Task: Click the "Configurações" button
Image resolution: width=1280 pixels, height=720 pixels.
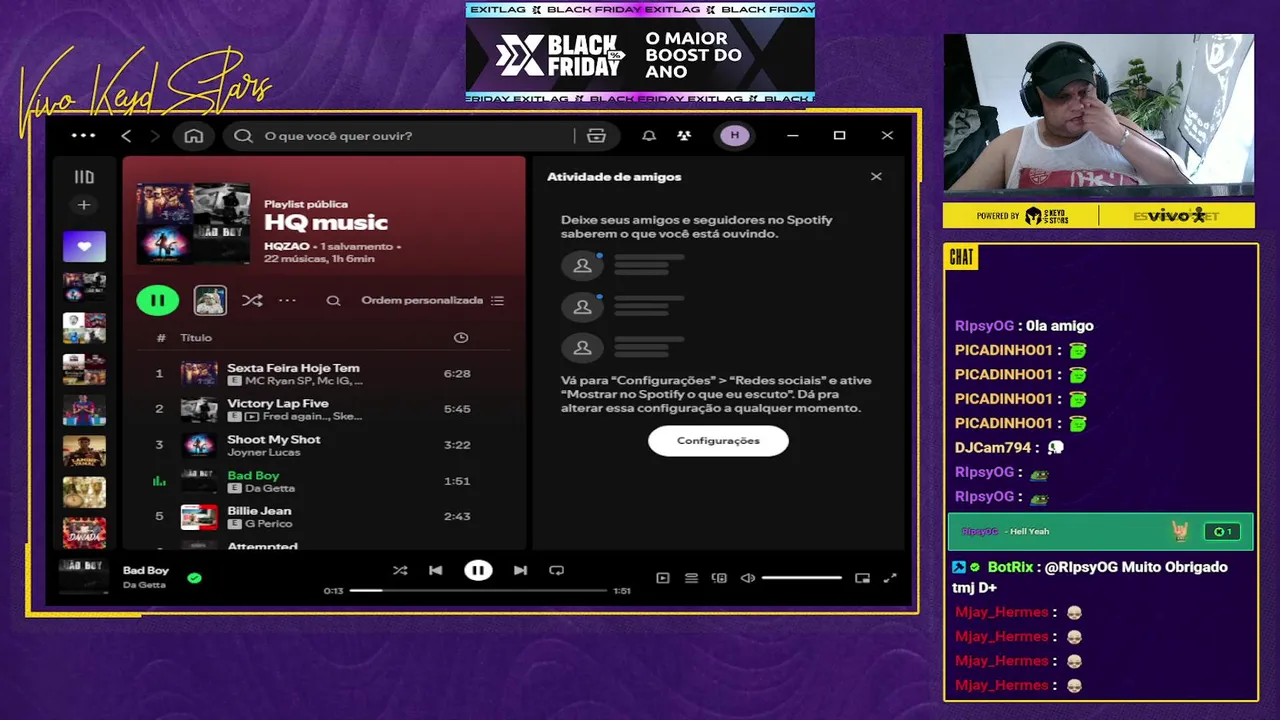Action: tap(718, 441)
